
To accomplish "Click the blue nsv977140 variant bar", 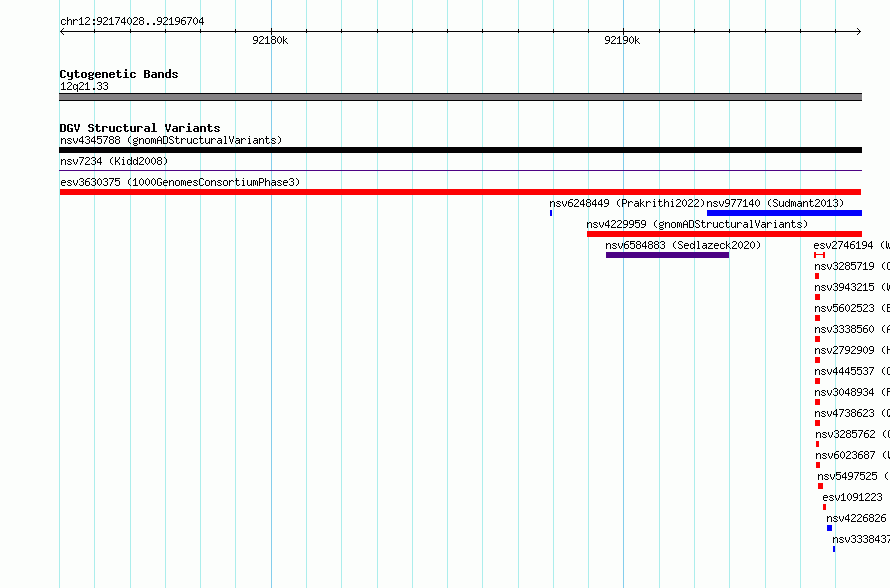I will tap(784, 213).
